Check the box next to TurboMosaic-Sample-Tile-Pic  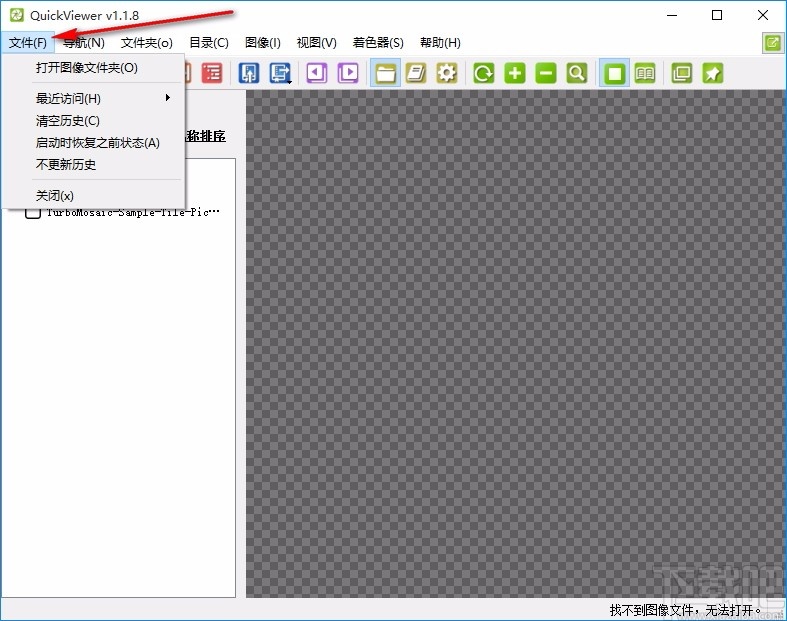[x=33, y=212]
